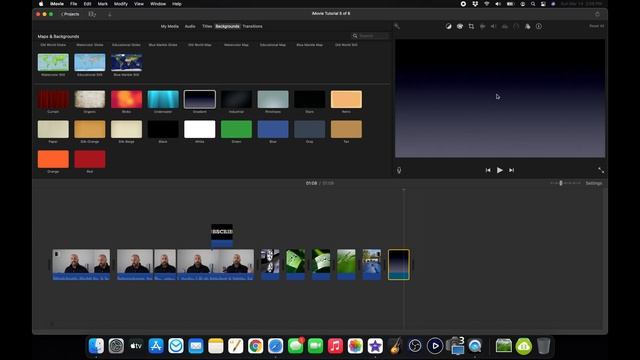Open the speed adjustment tool
Viewport: 640px width, 360px height.
tap(516, 26)
